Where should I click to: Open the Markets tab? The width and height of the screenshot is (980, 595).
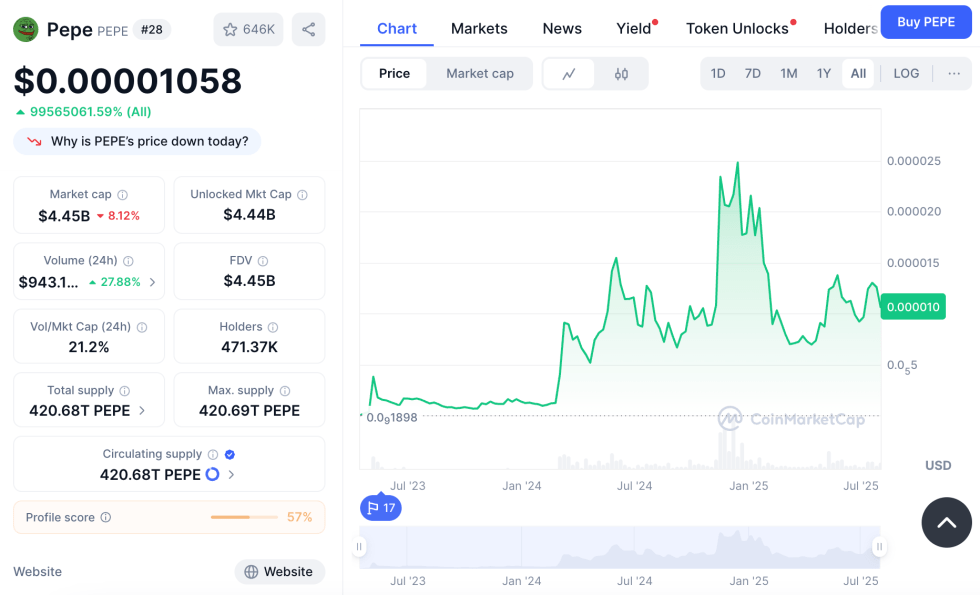tap(479, 28)
